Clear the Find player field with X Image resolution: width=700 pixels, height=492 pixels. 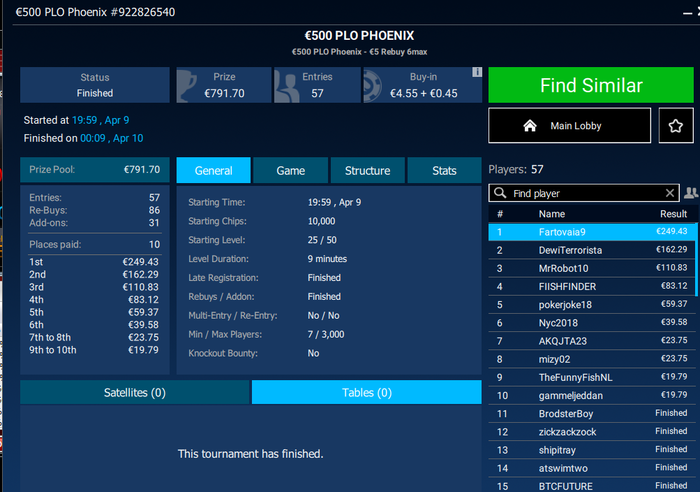[x=670, y=193]
